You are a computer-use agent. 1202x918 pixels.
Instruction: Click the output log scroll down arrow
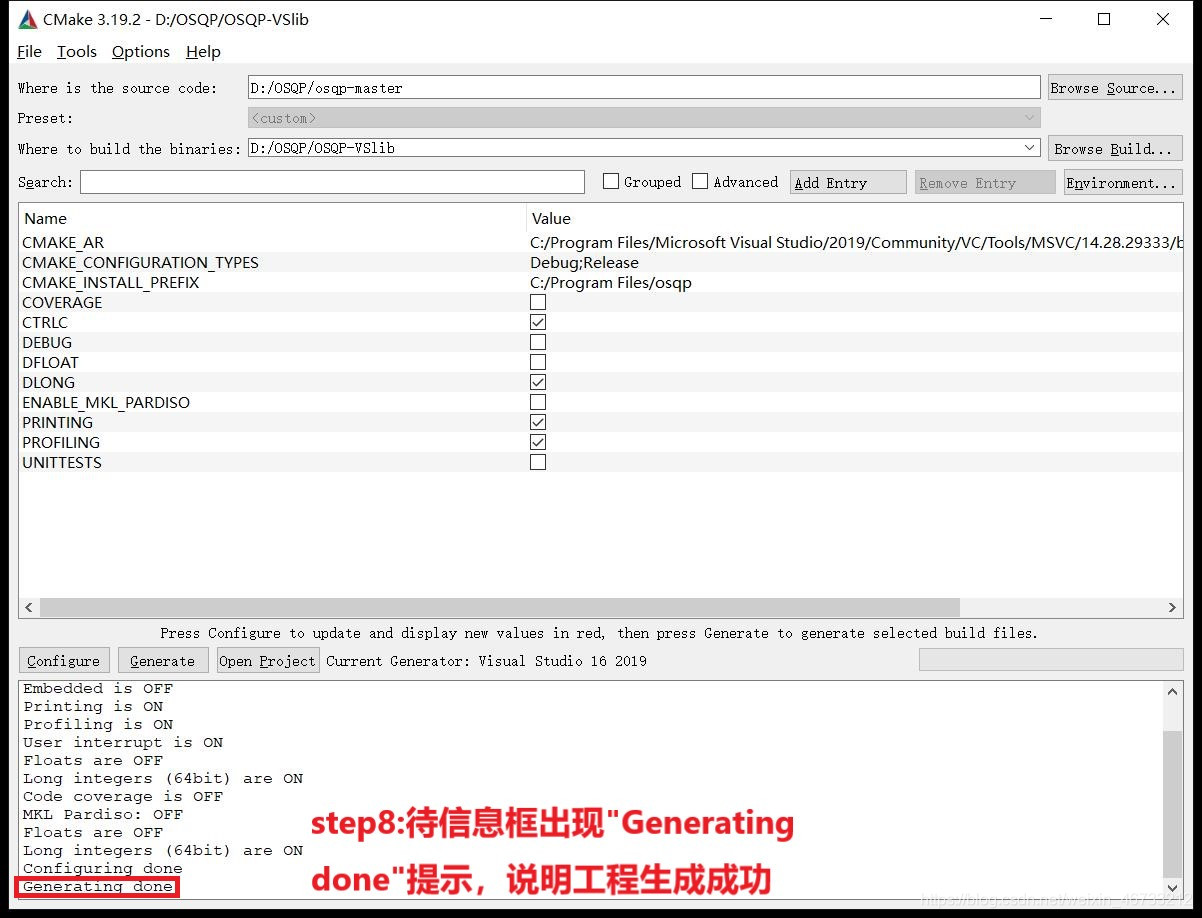pos(1173,887)
